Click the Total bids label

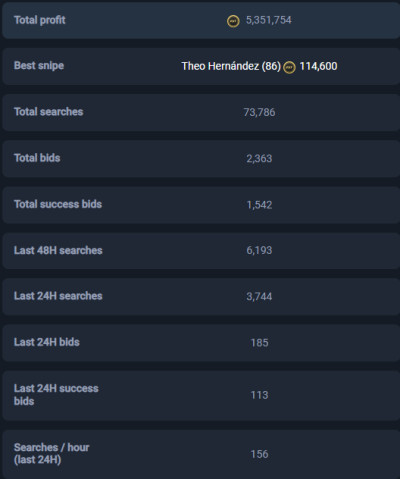pyautogui.click(x=37, y=158)
